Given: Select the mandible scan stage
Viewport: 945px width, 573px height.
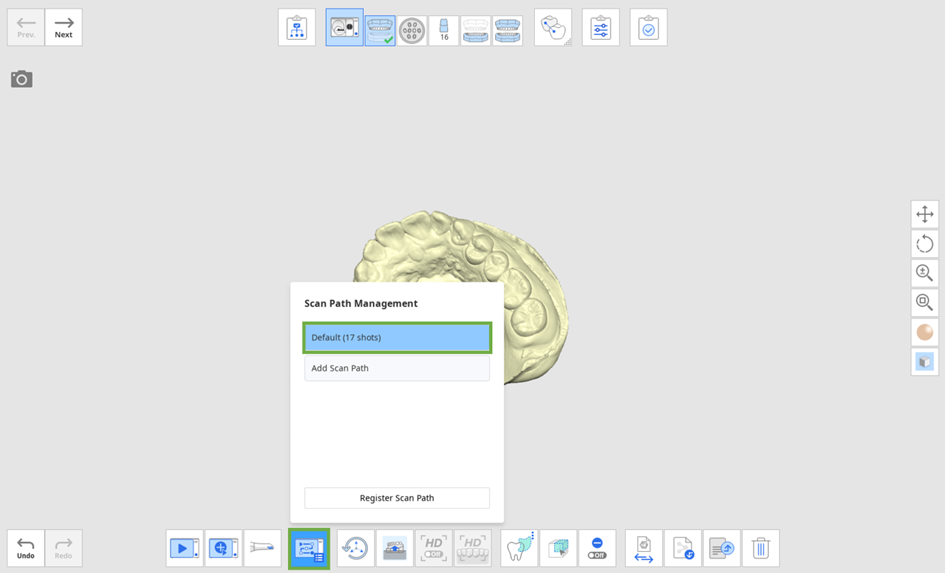Looking at the screenshot, I should [x=476, y=30].
